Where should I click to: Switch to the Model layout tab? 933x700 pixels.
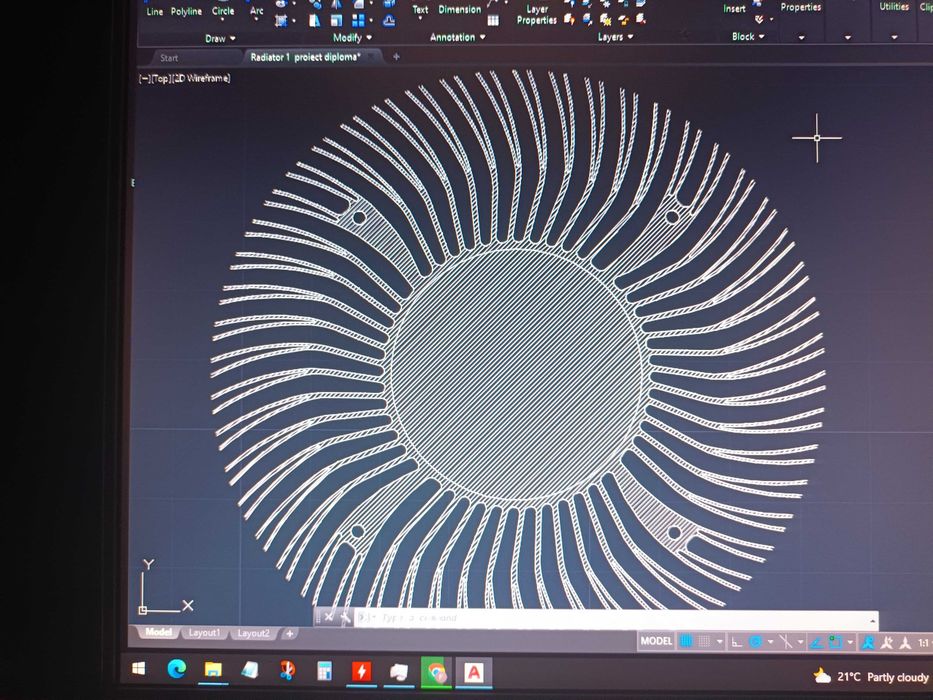(158, 632)
